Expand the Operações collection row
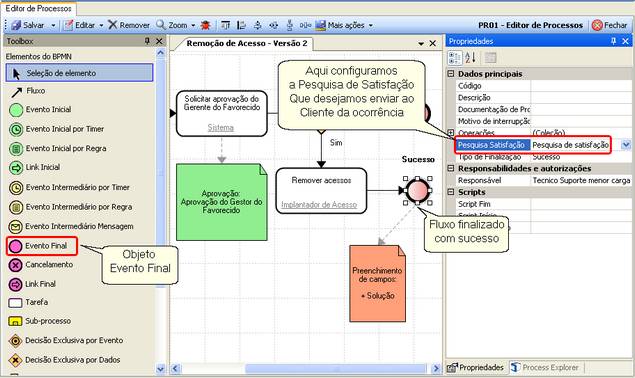635x378 pixels. click(x=451, y=132)
